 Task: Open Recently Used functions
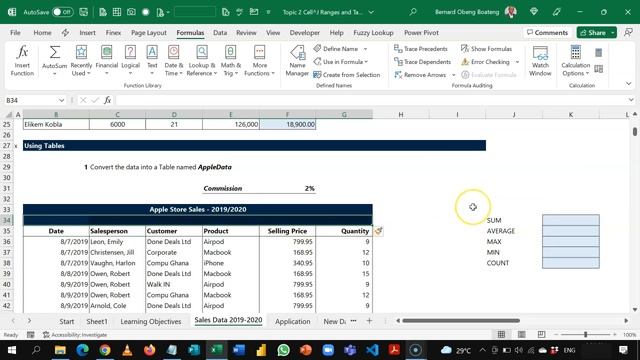[x=81, y=61]
